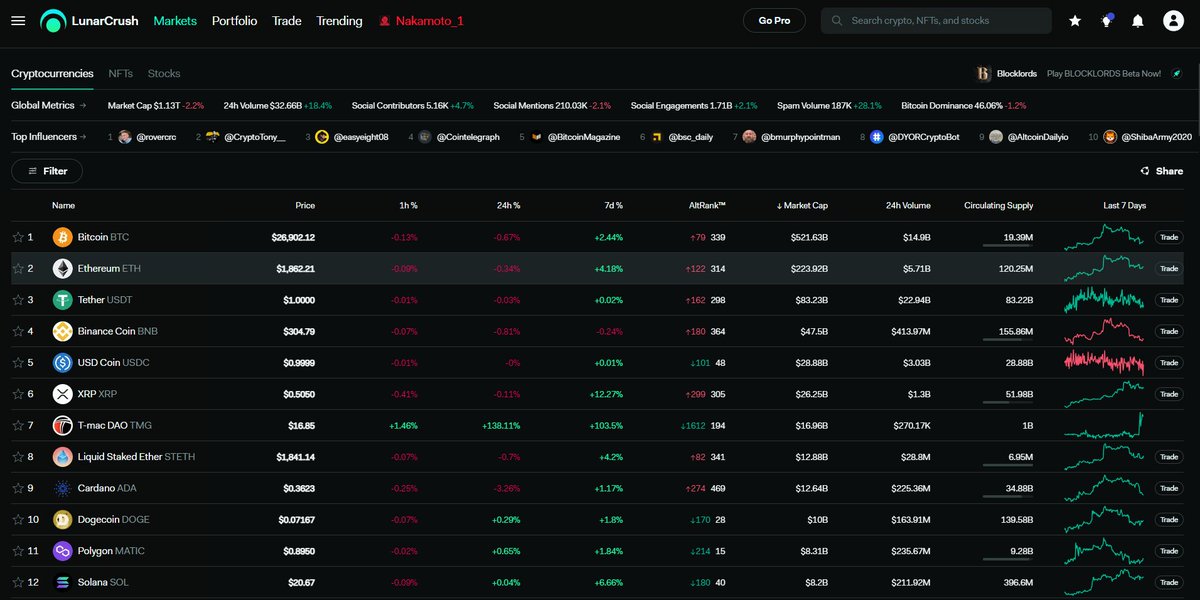This screenshot has width=1200, height=600.
Task: Switch to the Cryptocurrencies tab
Action: 52,74
